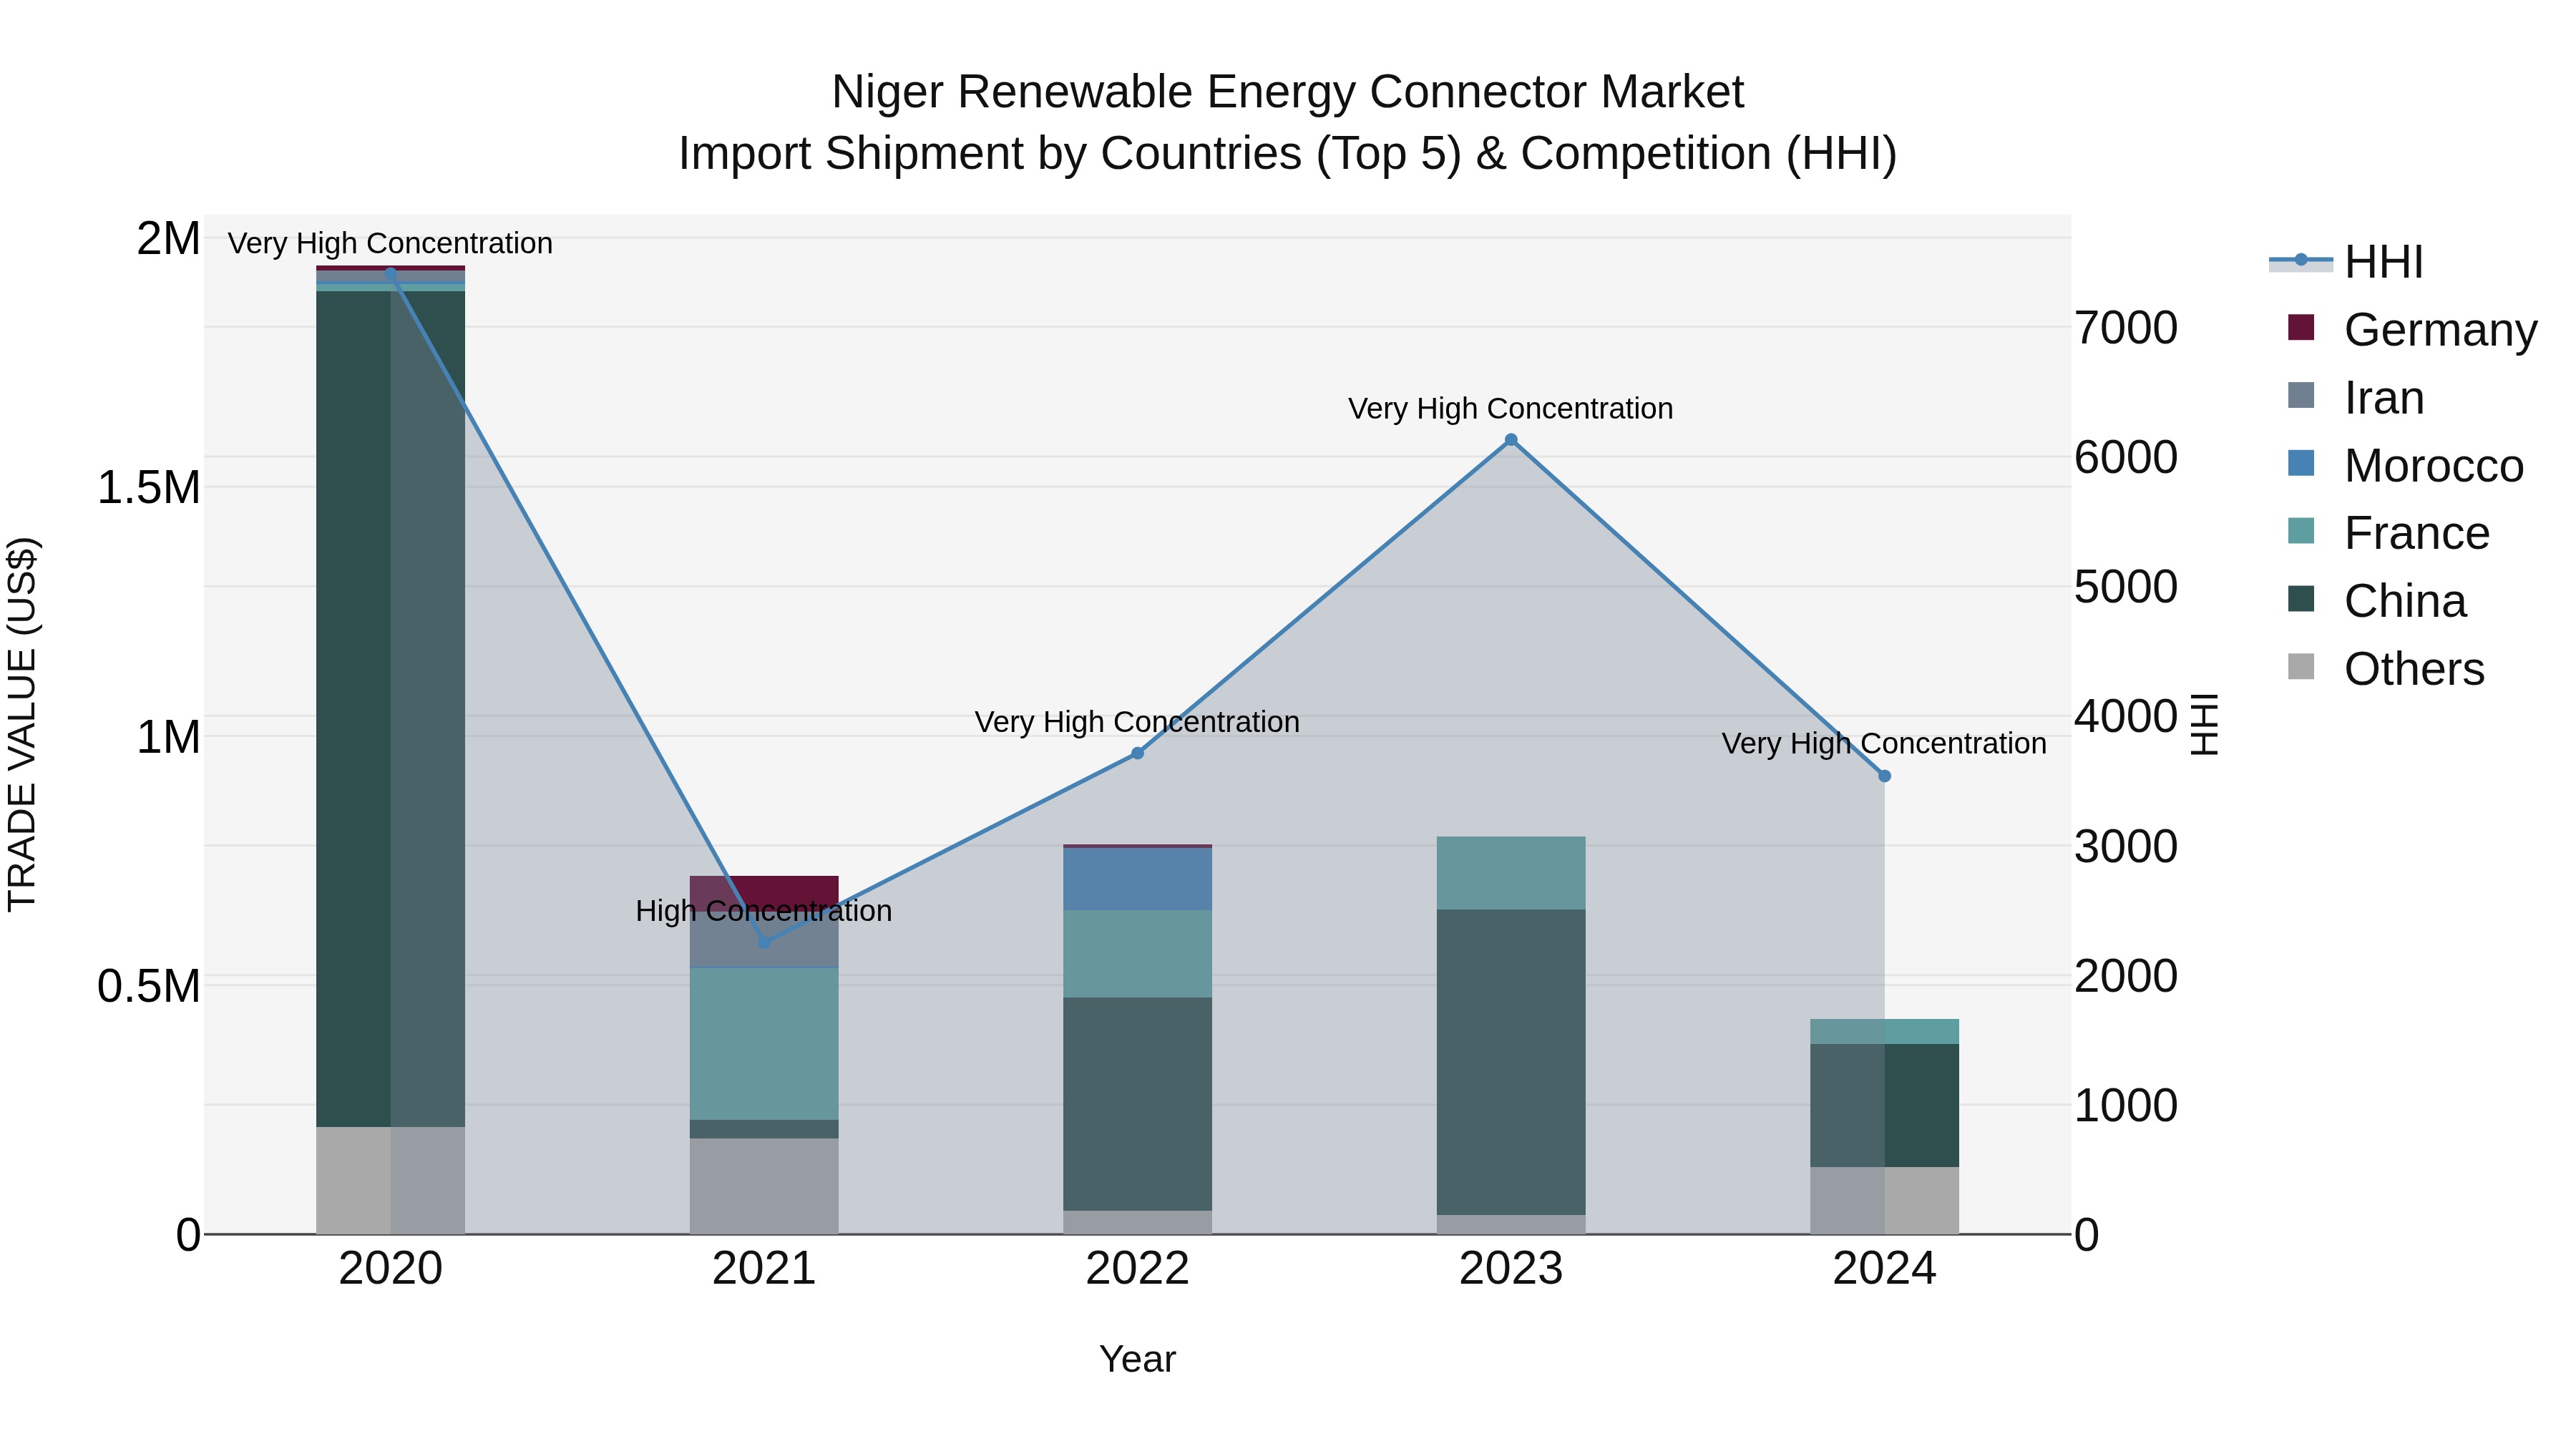Screen dimensions: 2576x1449
Task: Click the '0.5M' left axis tick label
Action: [x=149, y=986]
